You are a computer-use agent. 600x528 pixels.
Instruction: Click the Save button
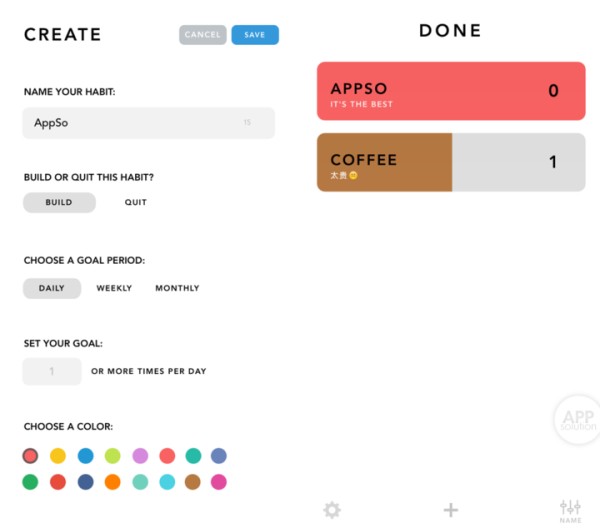255,35
